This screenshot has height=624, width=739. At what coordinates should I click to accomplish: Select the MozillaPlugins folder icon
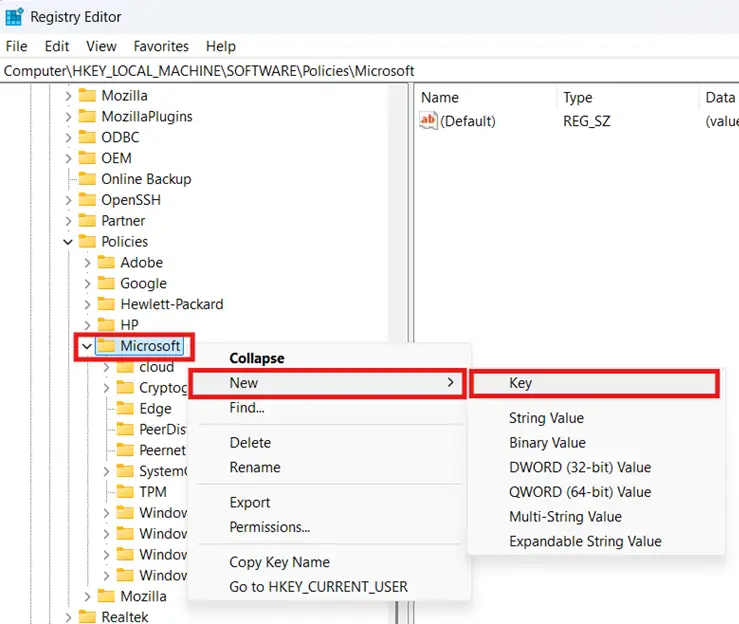tap(87, 116)
